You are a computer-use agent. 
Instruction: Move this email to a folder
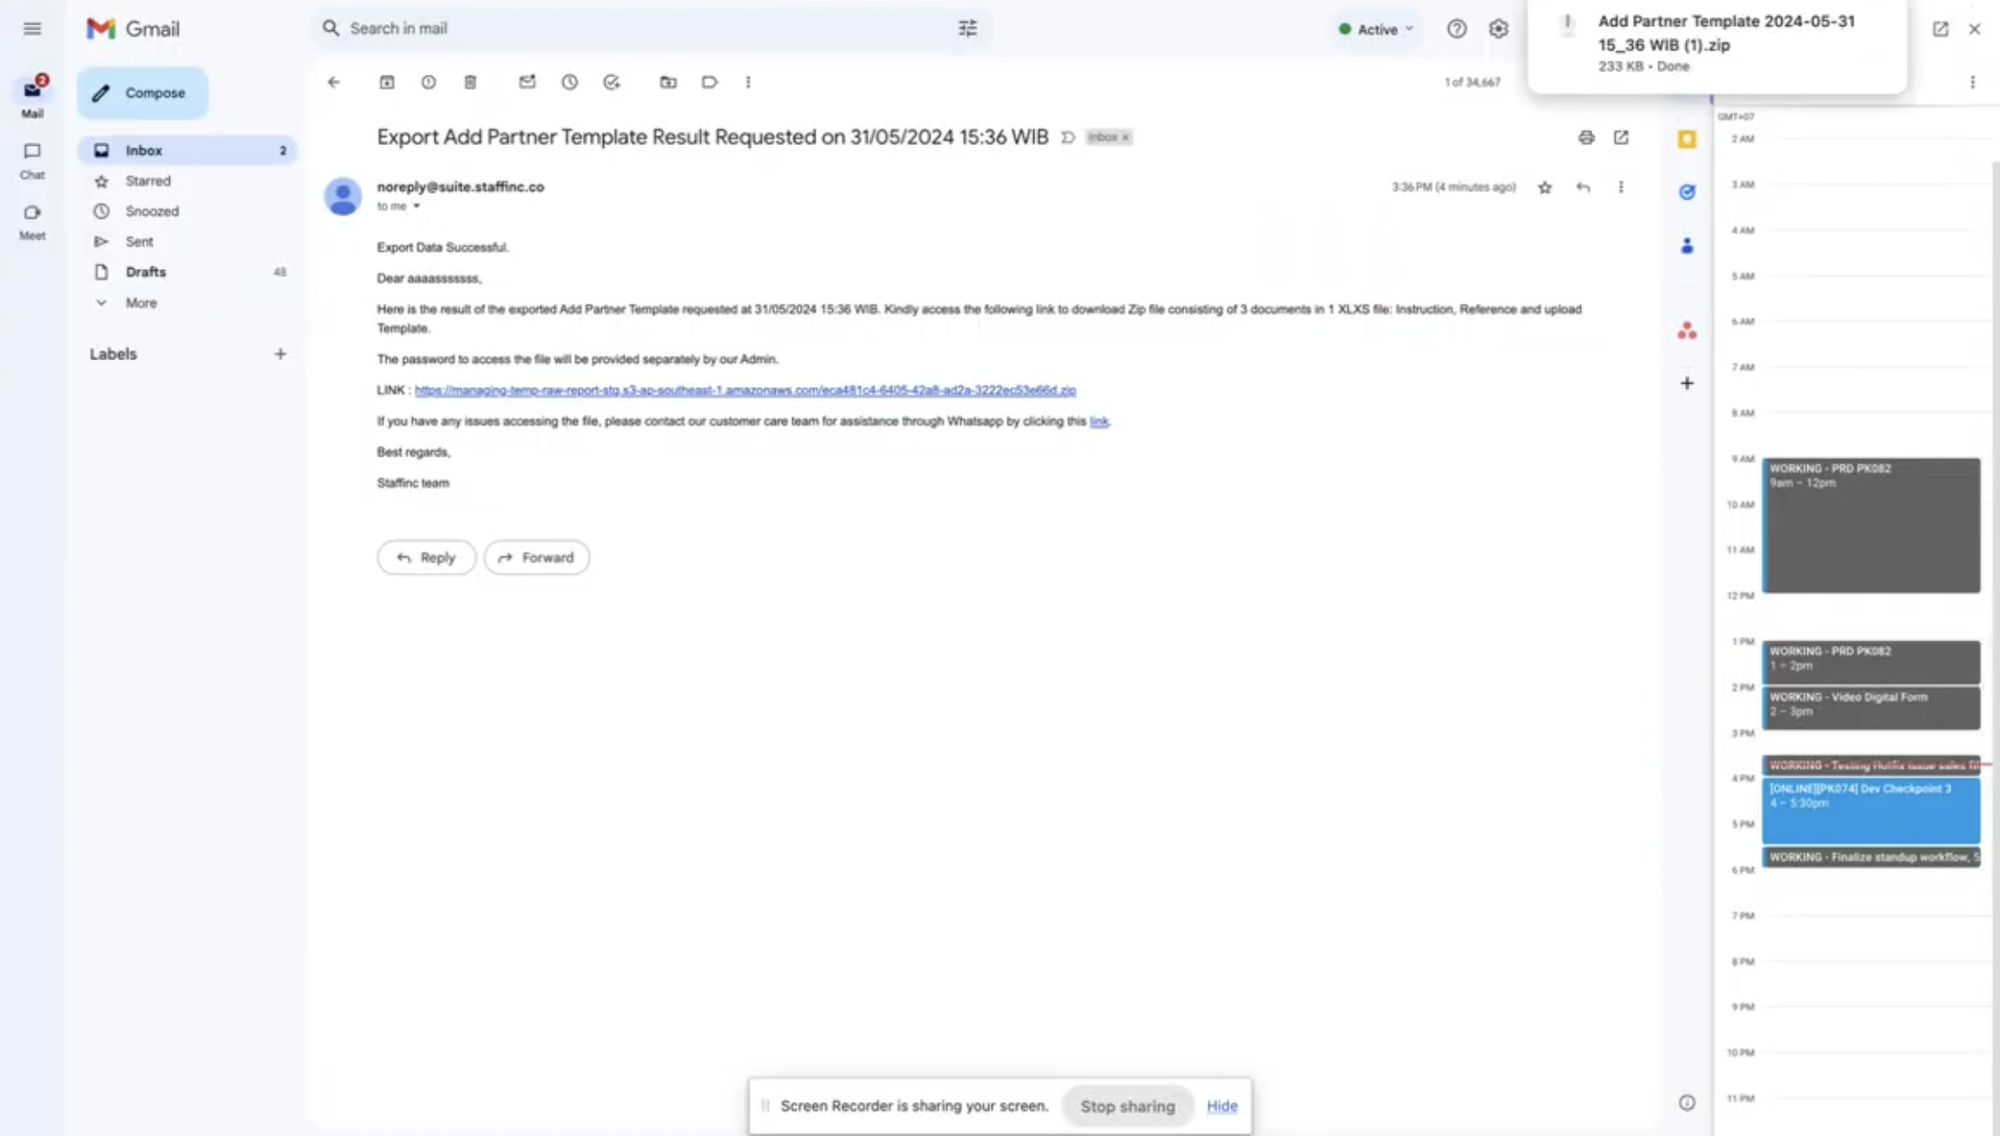(668, 82)
